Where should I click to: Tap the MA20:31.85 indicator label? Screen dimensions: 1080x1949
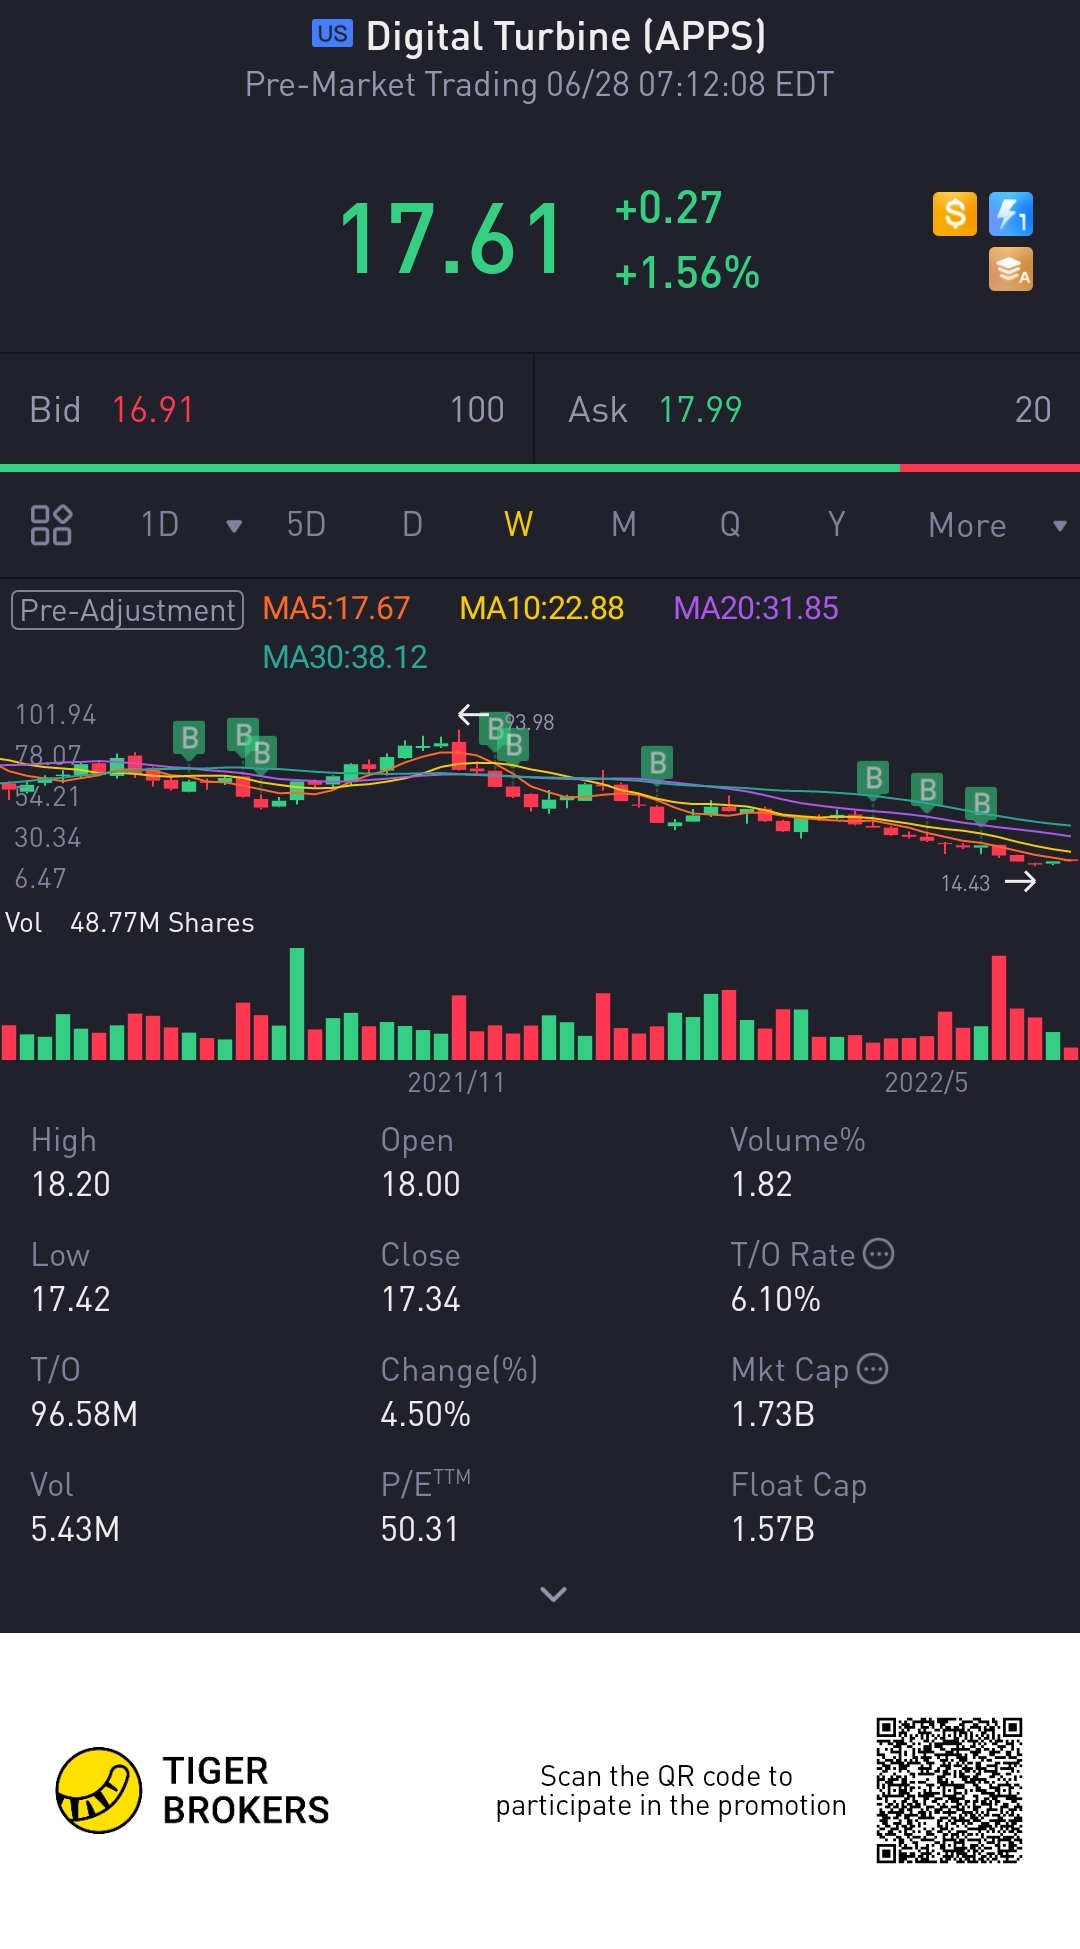pos(756,608)
